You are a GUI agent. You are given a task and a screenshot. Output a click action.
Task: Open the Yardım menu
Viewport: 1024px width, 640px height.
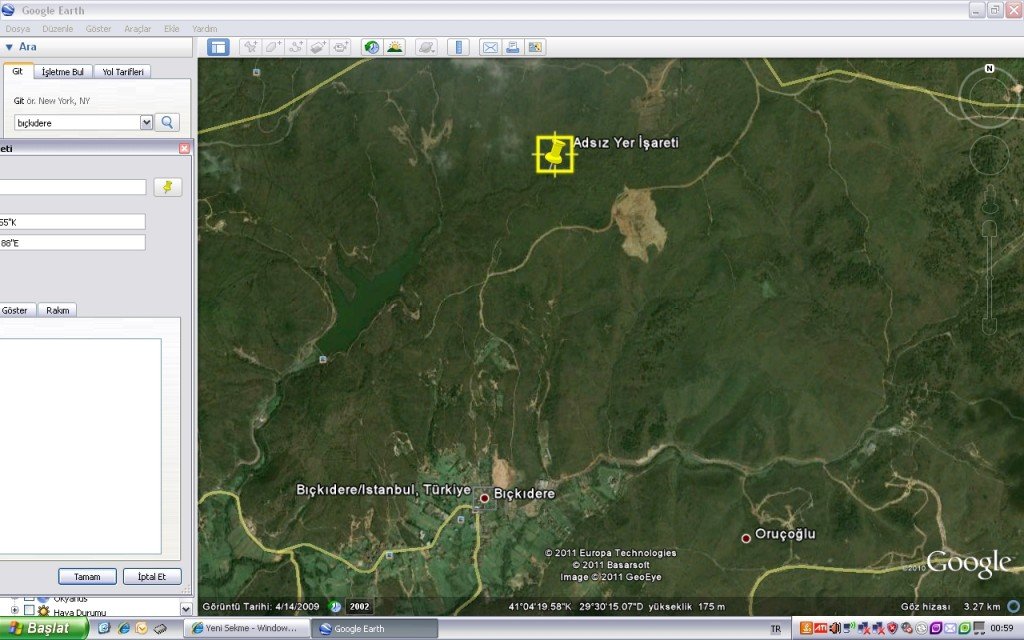[204, 29]
